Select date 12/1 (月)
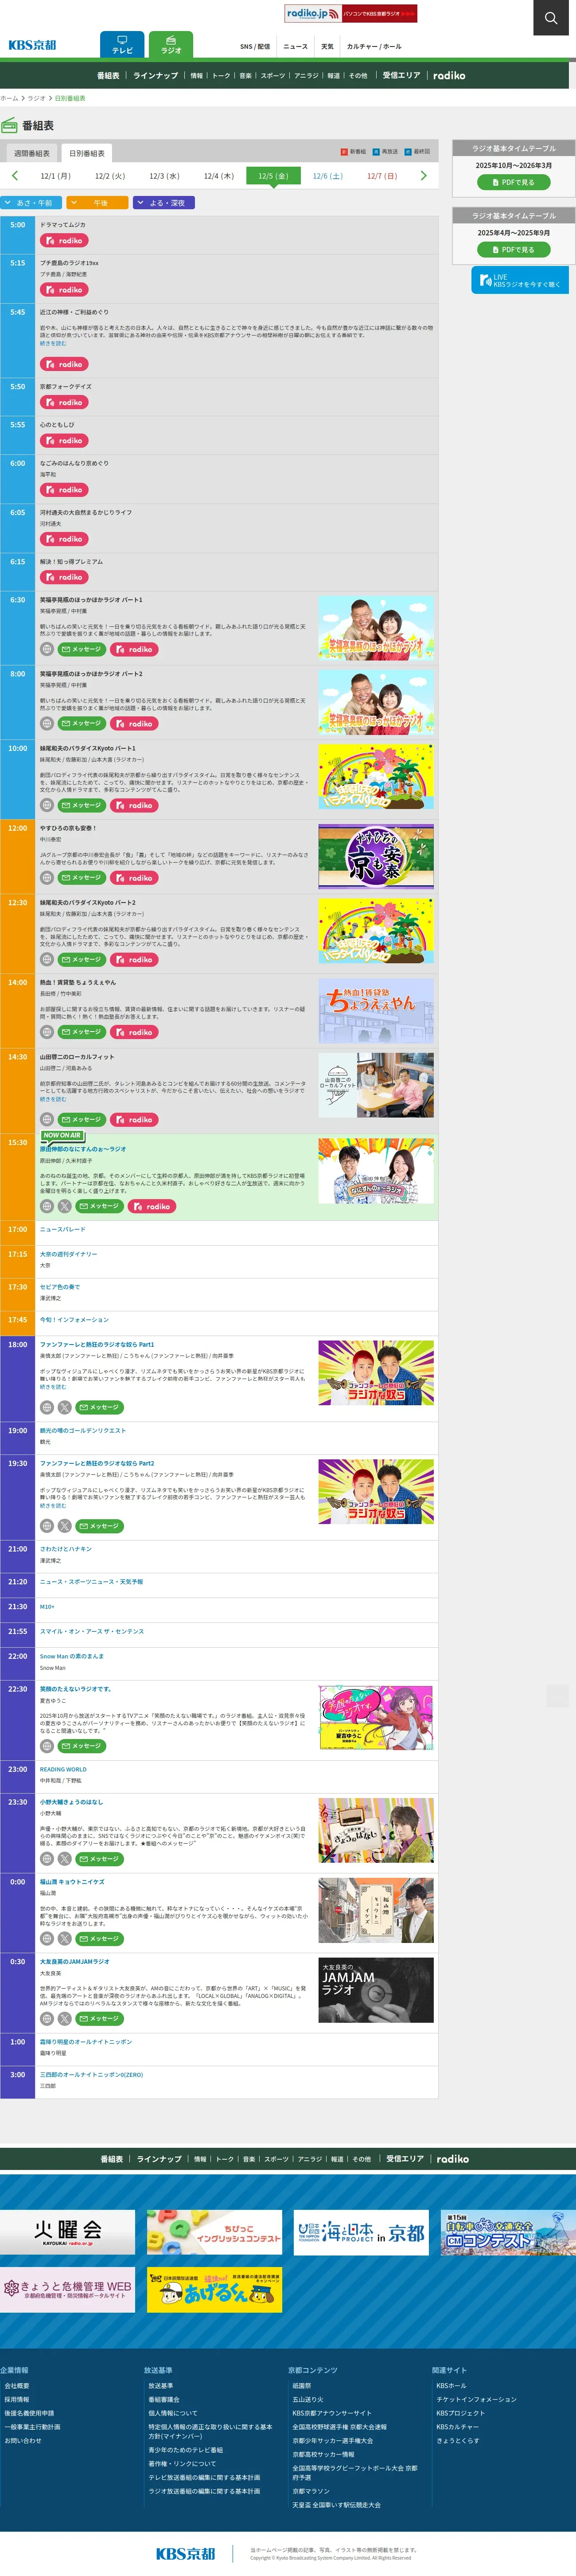This screenshot has width=576, height=2576. tap(55, 176)
